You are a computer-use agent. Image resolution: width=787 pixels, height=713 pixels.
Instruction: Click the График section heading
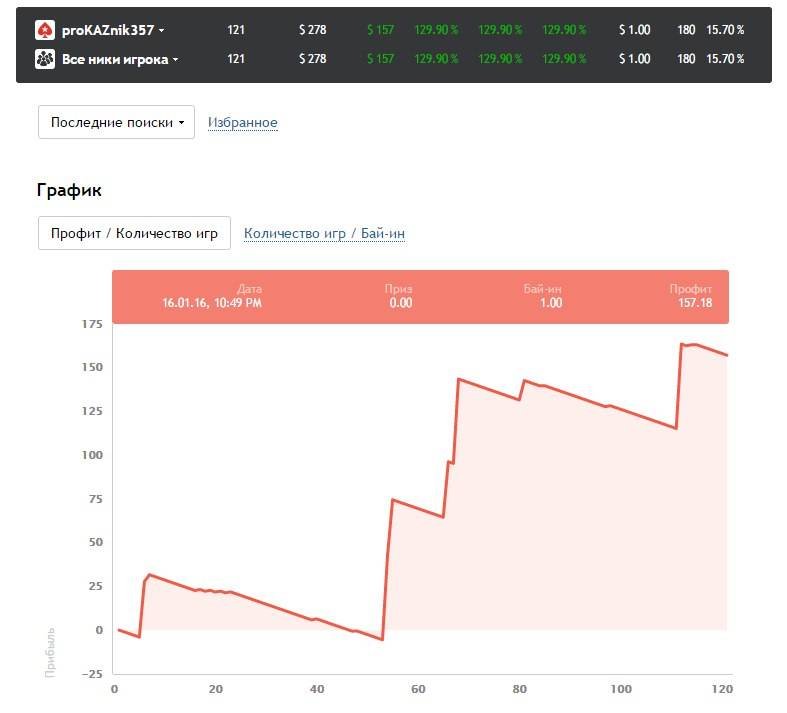click(x=69, y=190)
